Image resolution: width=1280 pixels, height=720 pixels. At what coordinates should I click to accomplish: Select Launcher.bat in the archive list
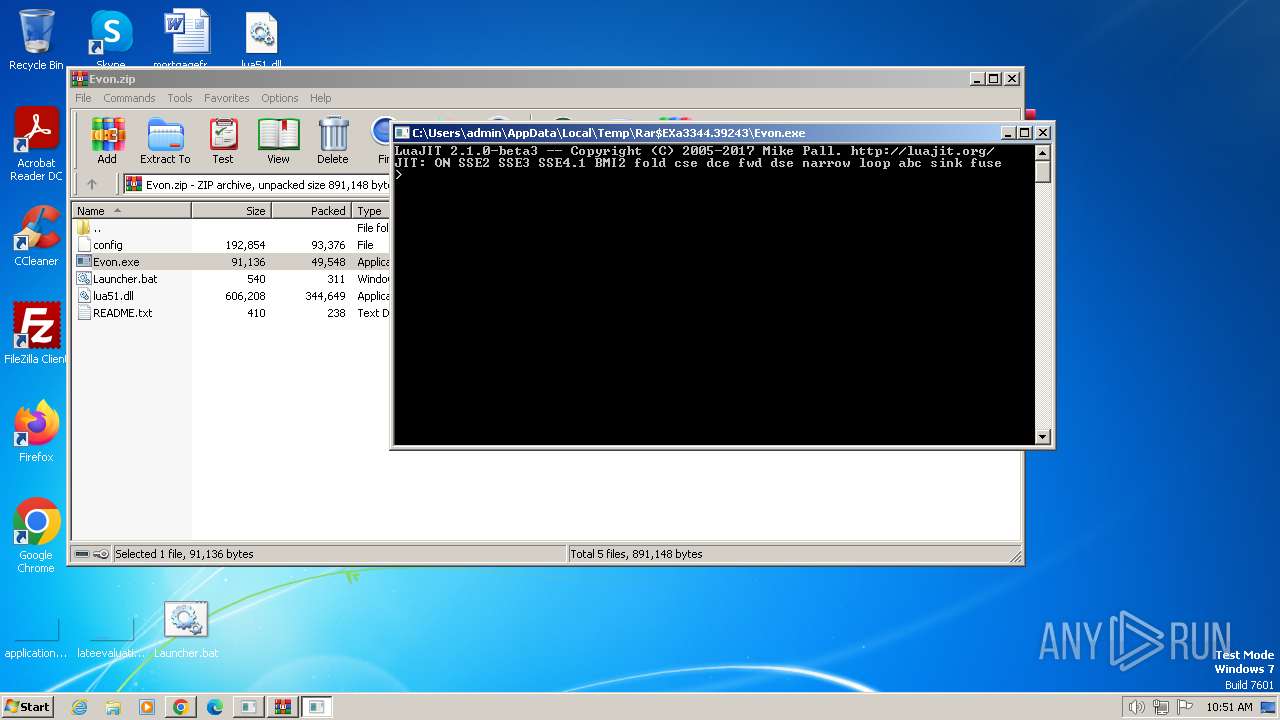231,279
